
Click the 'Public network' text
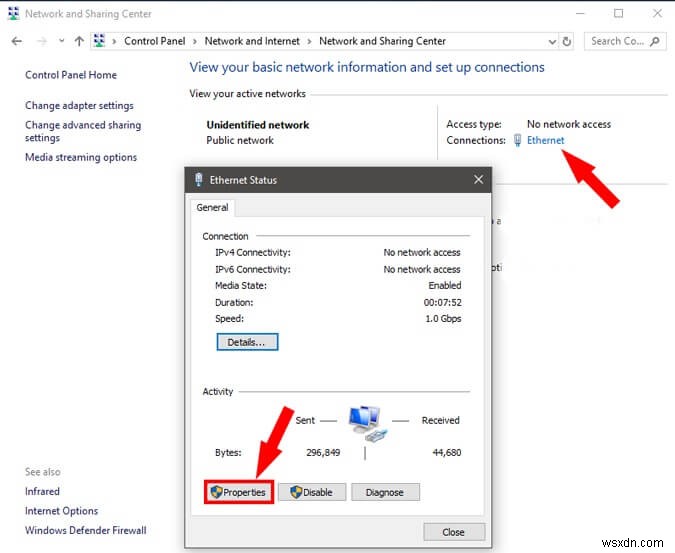tap(240, 140)
